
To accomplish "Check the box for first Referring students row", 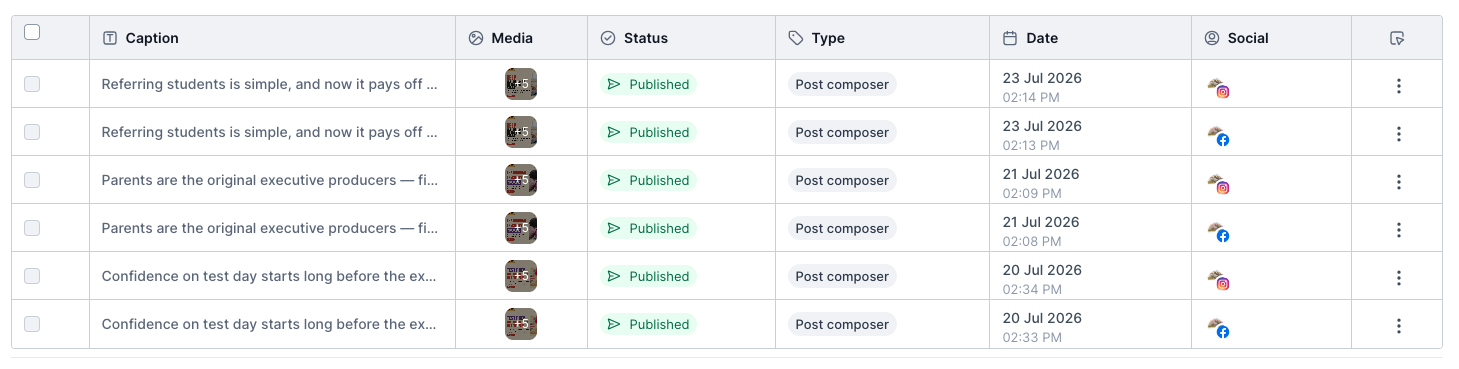I will [x=32, y=84].
